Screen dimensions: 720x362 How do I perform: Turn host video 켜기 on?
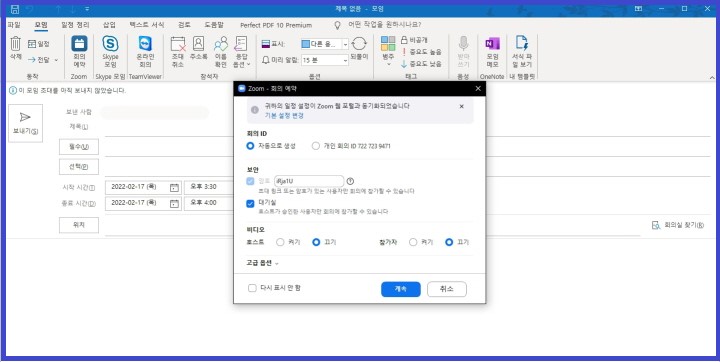[280, 242]
